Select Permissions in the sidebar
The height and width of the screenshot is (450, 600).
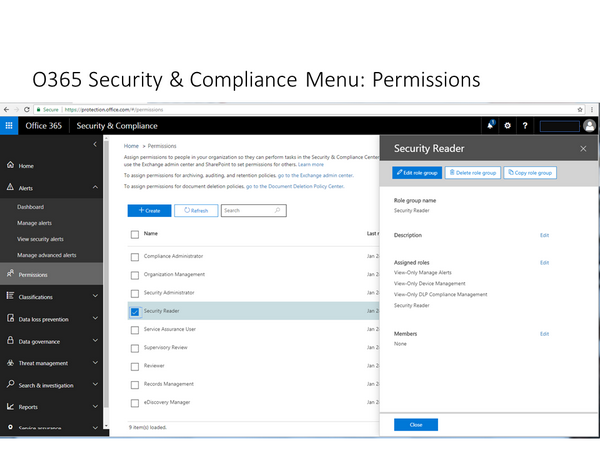(51, 274)
